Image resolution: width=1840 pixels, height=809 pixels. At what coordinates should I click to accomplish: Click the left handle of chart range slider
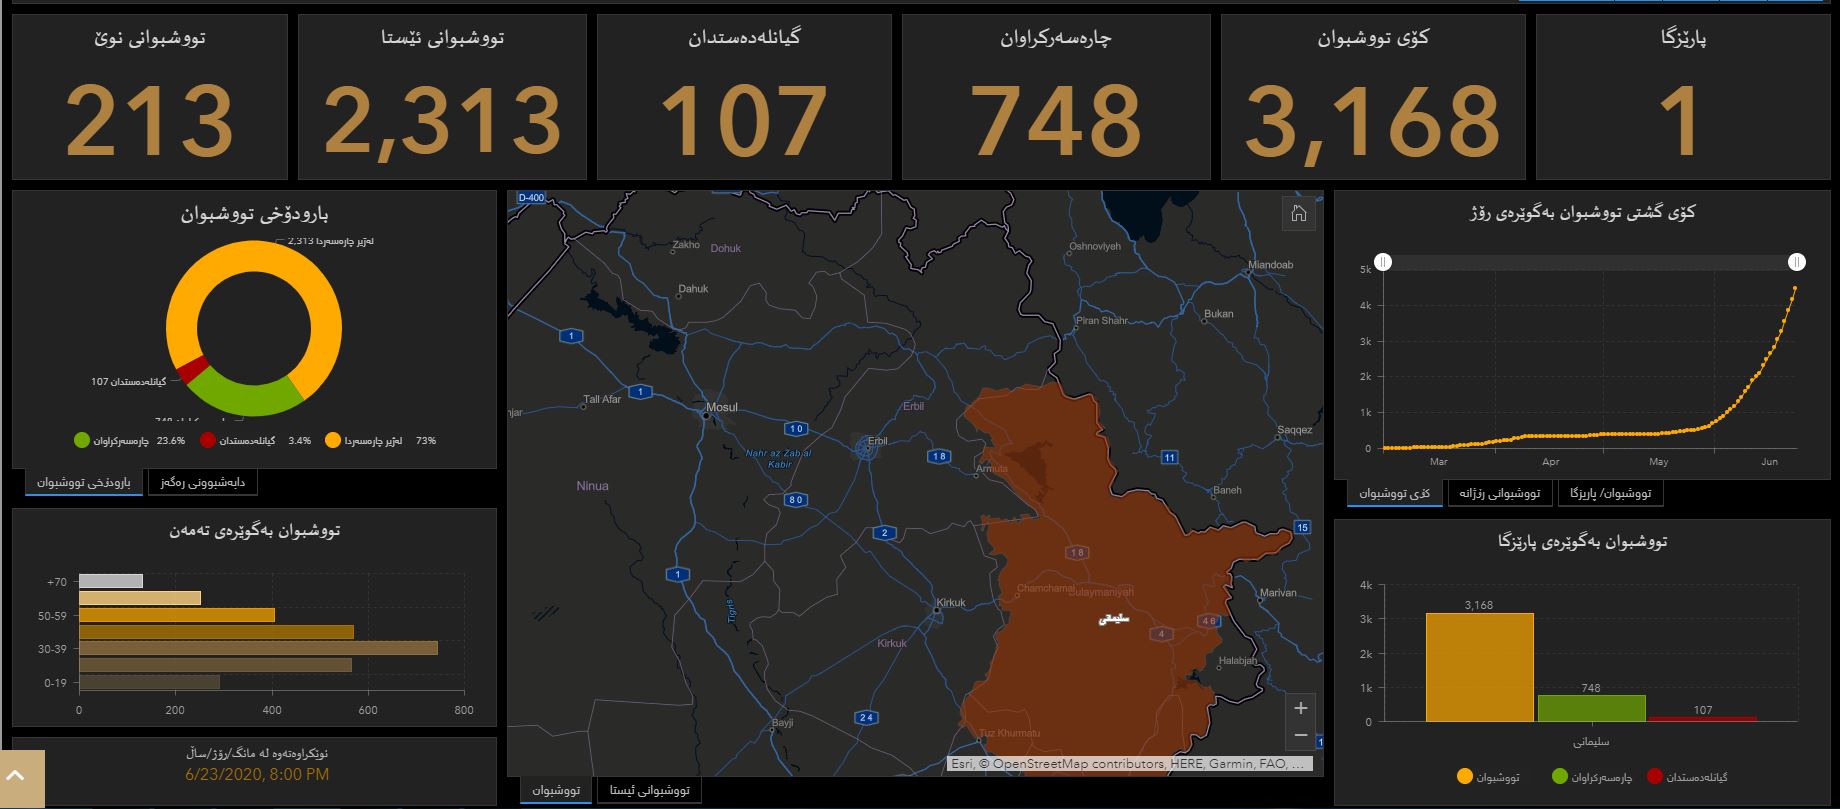click(x=1382, y=262)
